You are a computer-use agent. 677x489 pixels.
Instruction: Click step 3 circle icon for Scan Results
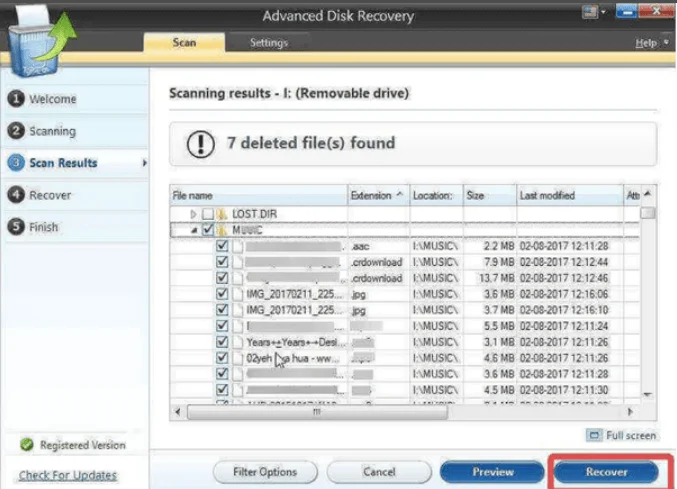[x=16, y=163]
